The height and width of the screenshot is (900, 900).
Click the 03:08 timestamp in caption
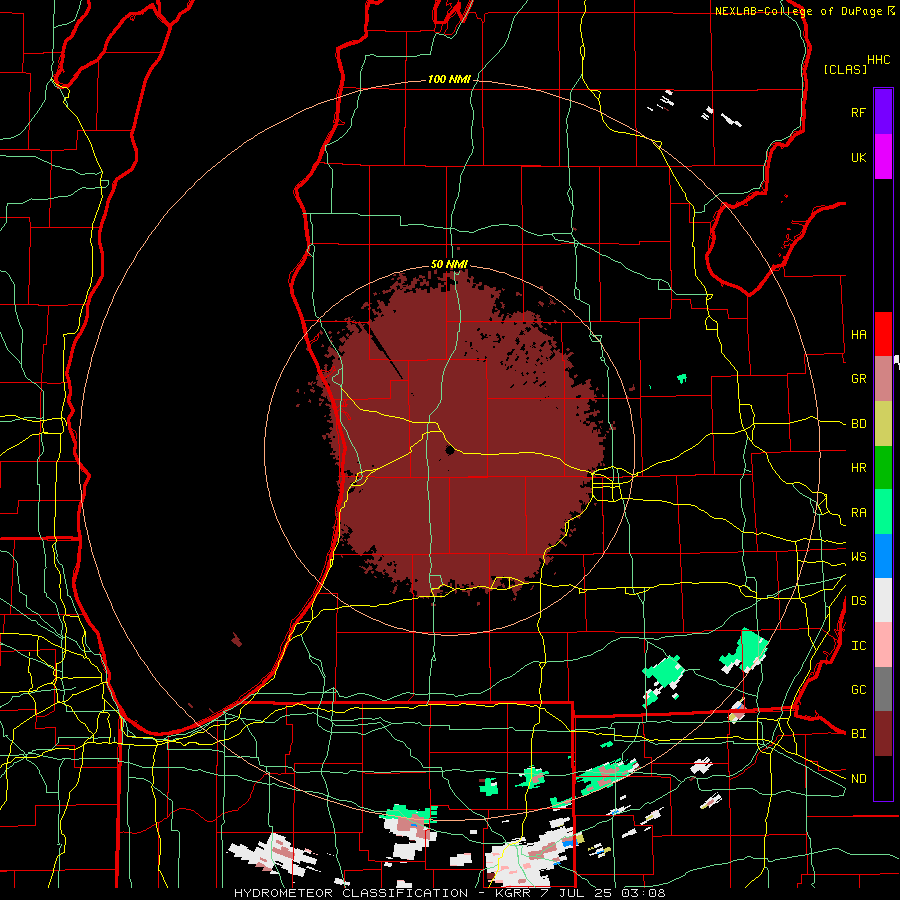[x=643, y=893]
